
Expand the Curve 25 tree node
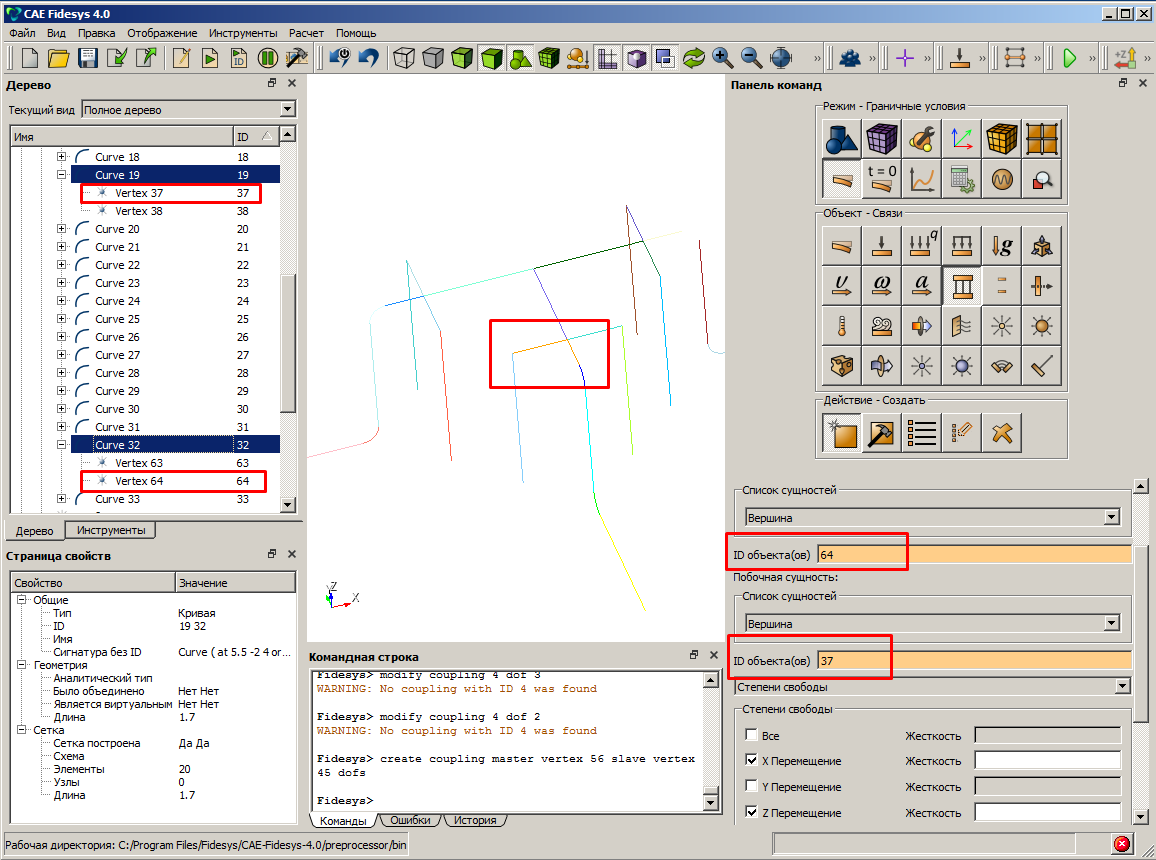[x=62, y=319]
